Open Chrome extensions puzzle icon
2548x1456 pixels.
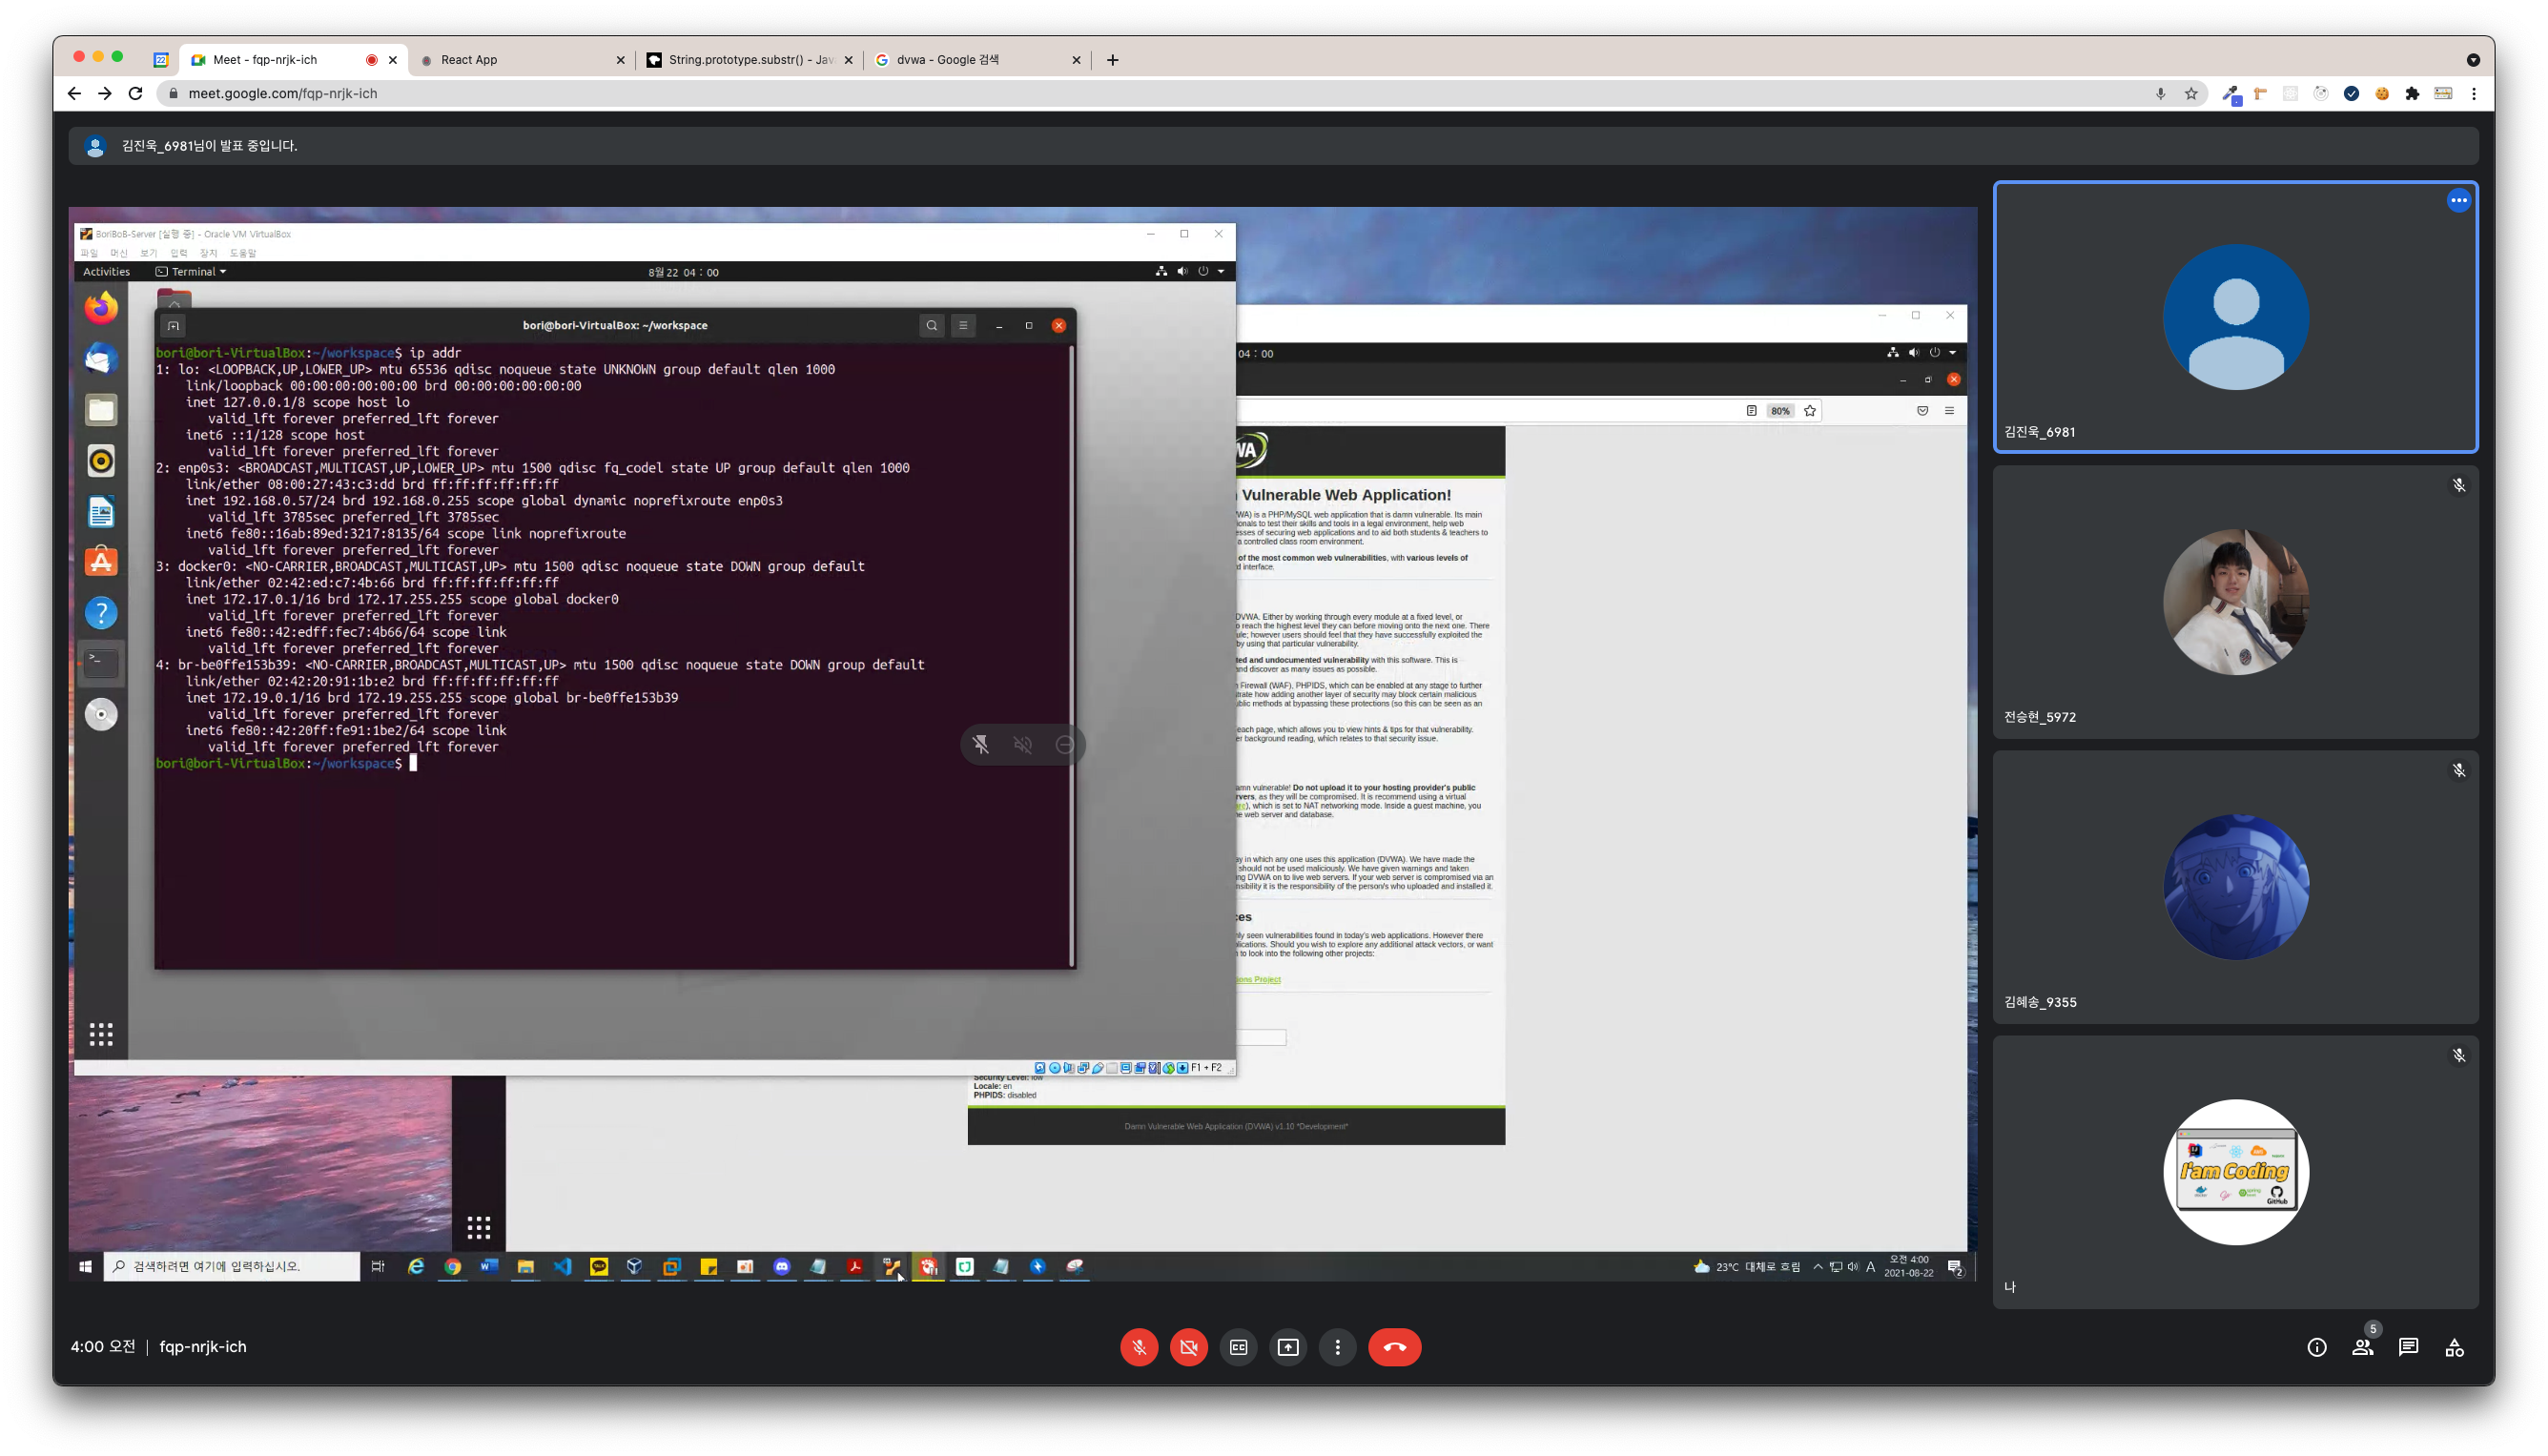[x=2412, y=93]
